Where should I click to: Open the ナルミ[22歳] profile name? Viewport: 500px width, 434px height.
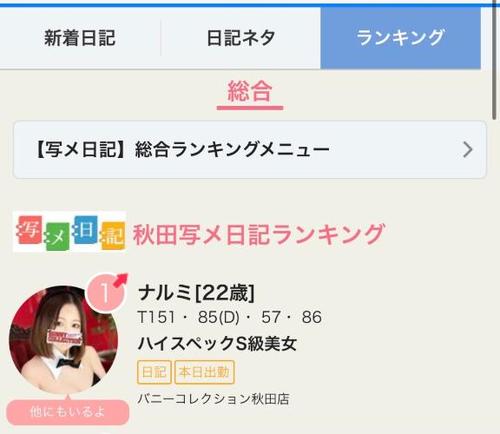point(196,293)
